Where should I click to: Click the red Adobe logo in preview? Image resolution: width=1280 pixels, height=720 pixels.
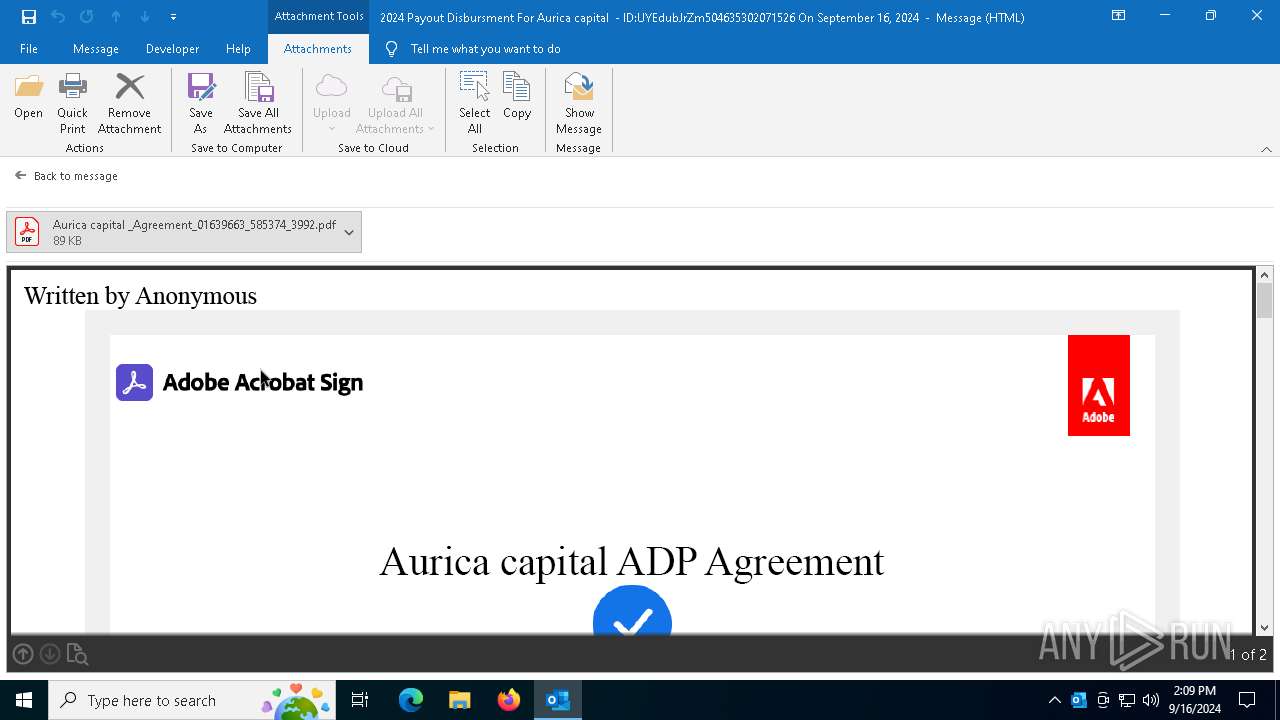pos(1099,385)
